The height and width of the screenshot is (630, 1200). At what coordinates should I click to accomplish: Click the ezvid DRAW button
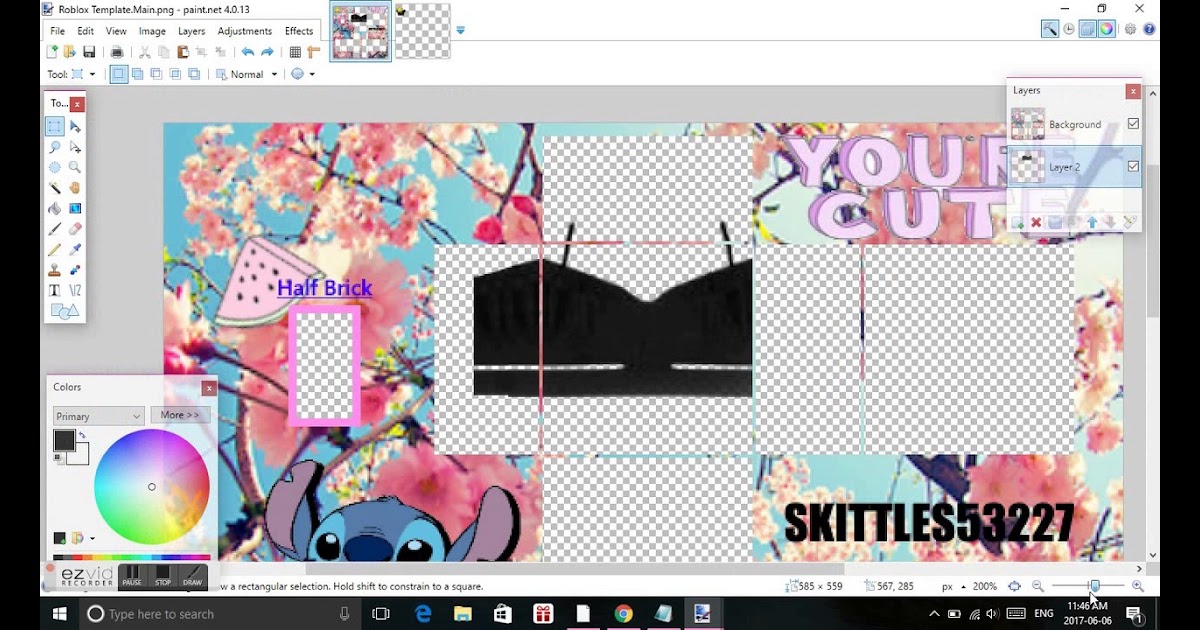click(193, 576)
